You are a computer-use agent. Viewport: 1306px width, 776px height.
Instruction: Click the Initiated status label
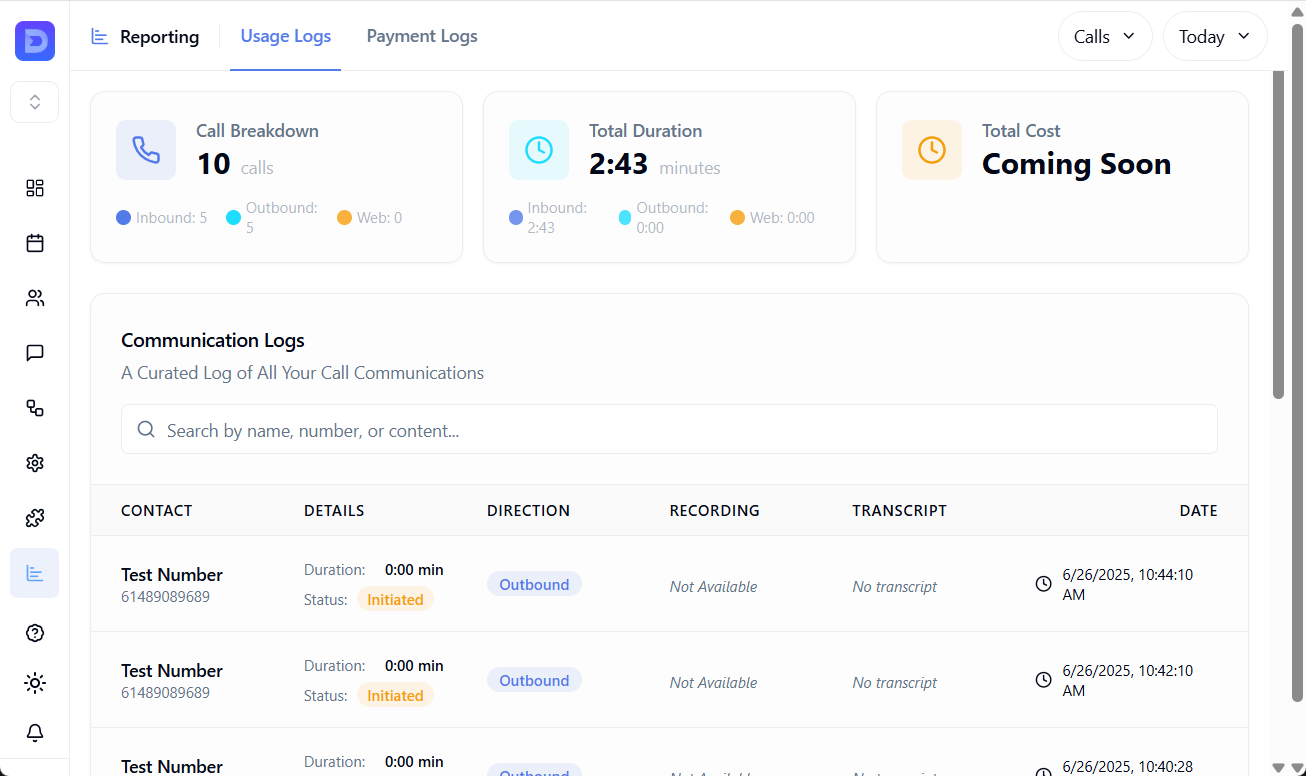[x=395, y=599]
